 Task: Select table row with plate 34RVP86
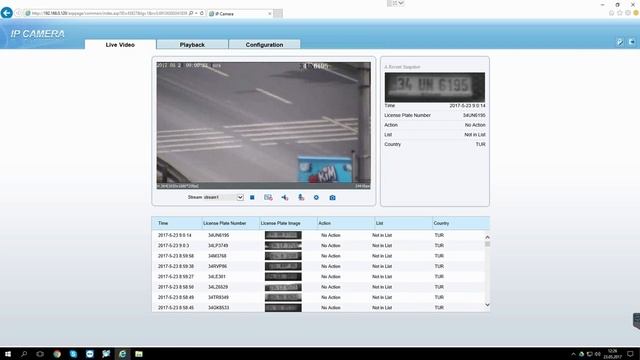[x=318, y=266]
